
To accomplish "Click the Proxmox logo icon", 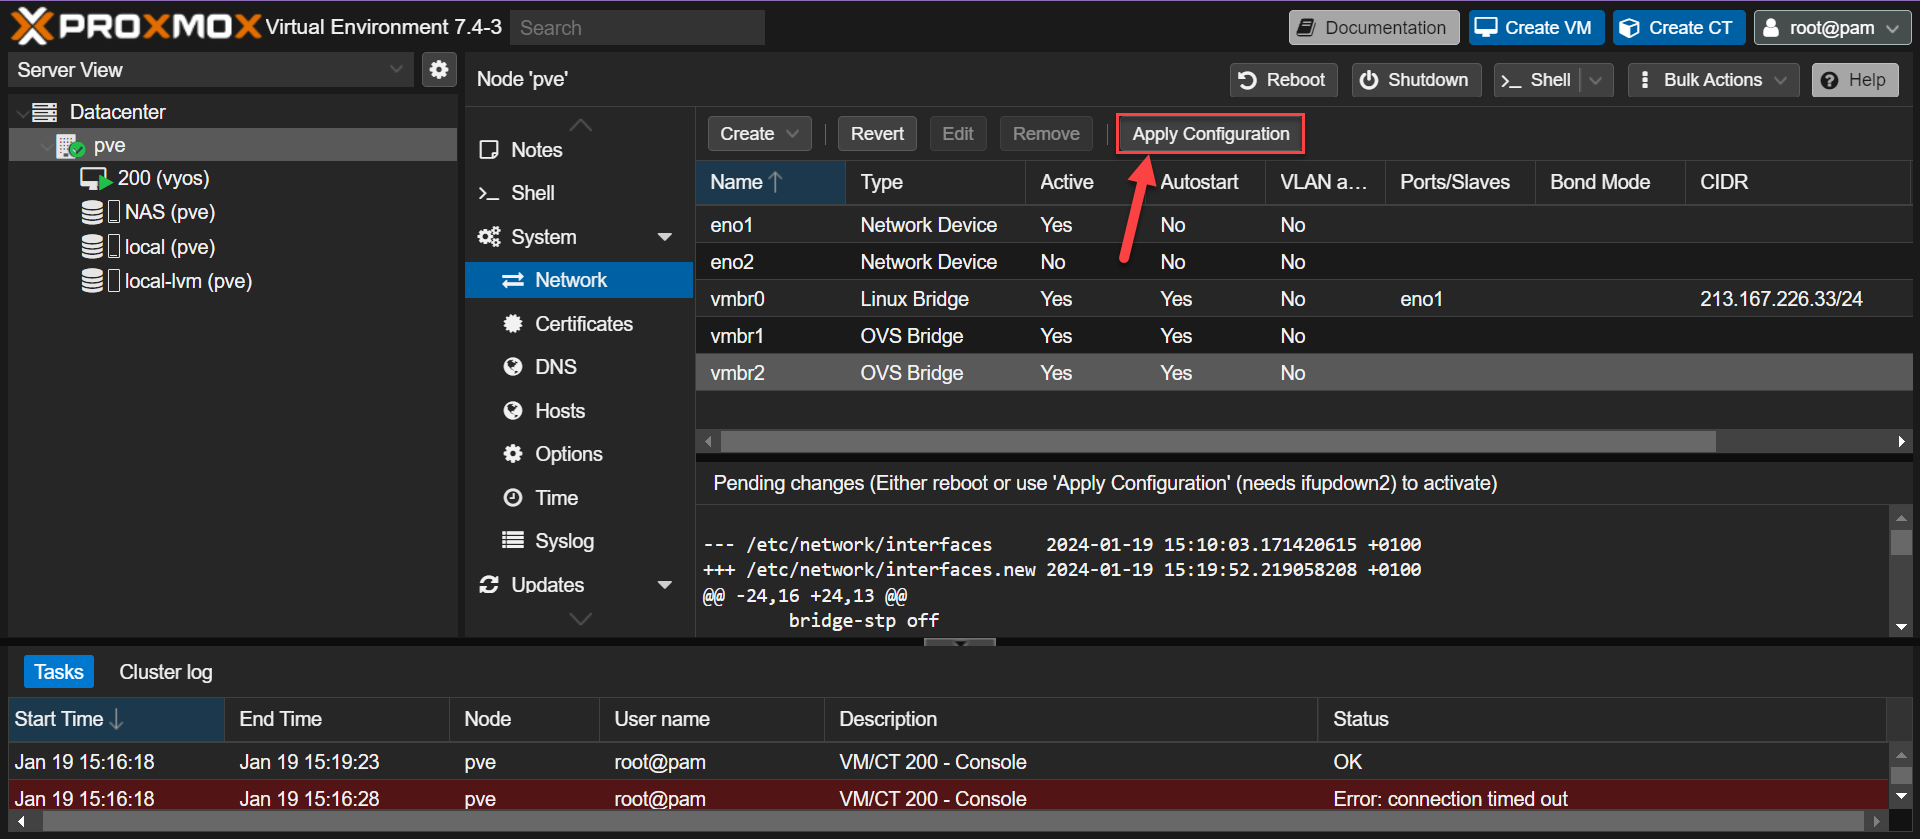I will pyautogui.click(x=32, y=26).
